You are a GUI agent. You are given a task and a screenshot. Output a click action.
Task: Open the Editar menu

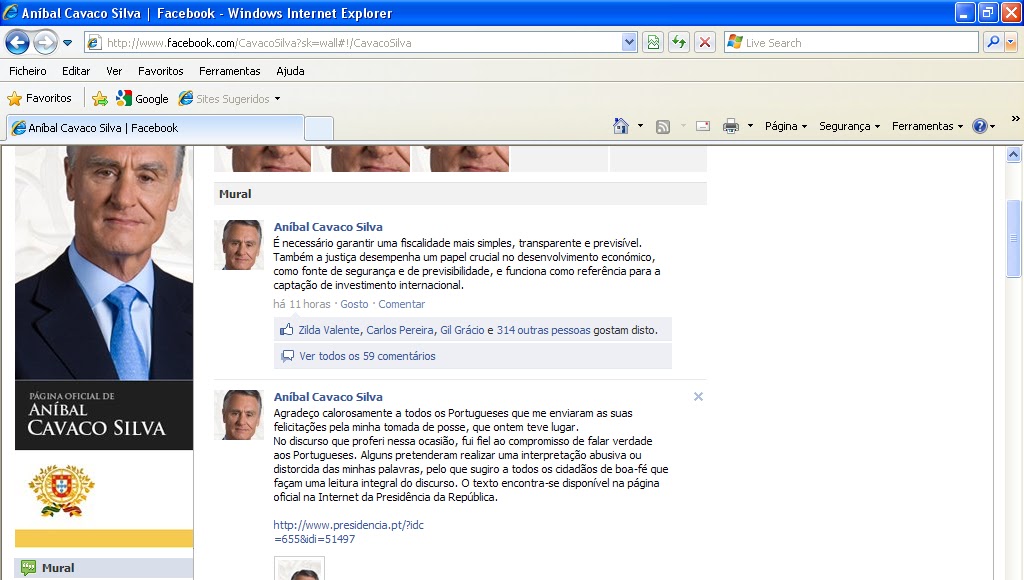coord(76,71)
